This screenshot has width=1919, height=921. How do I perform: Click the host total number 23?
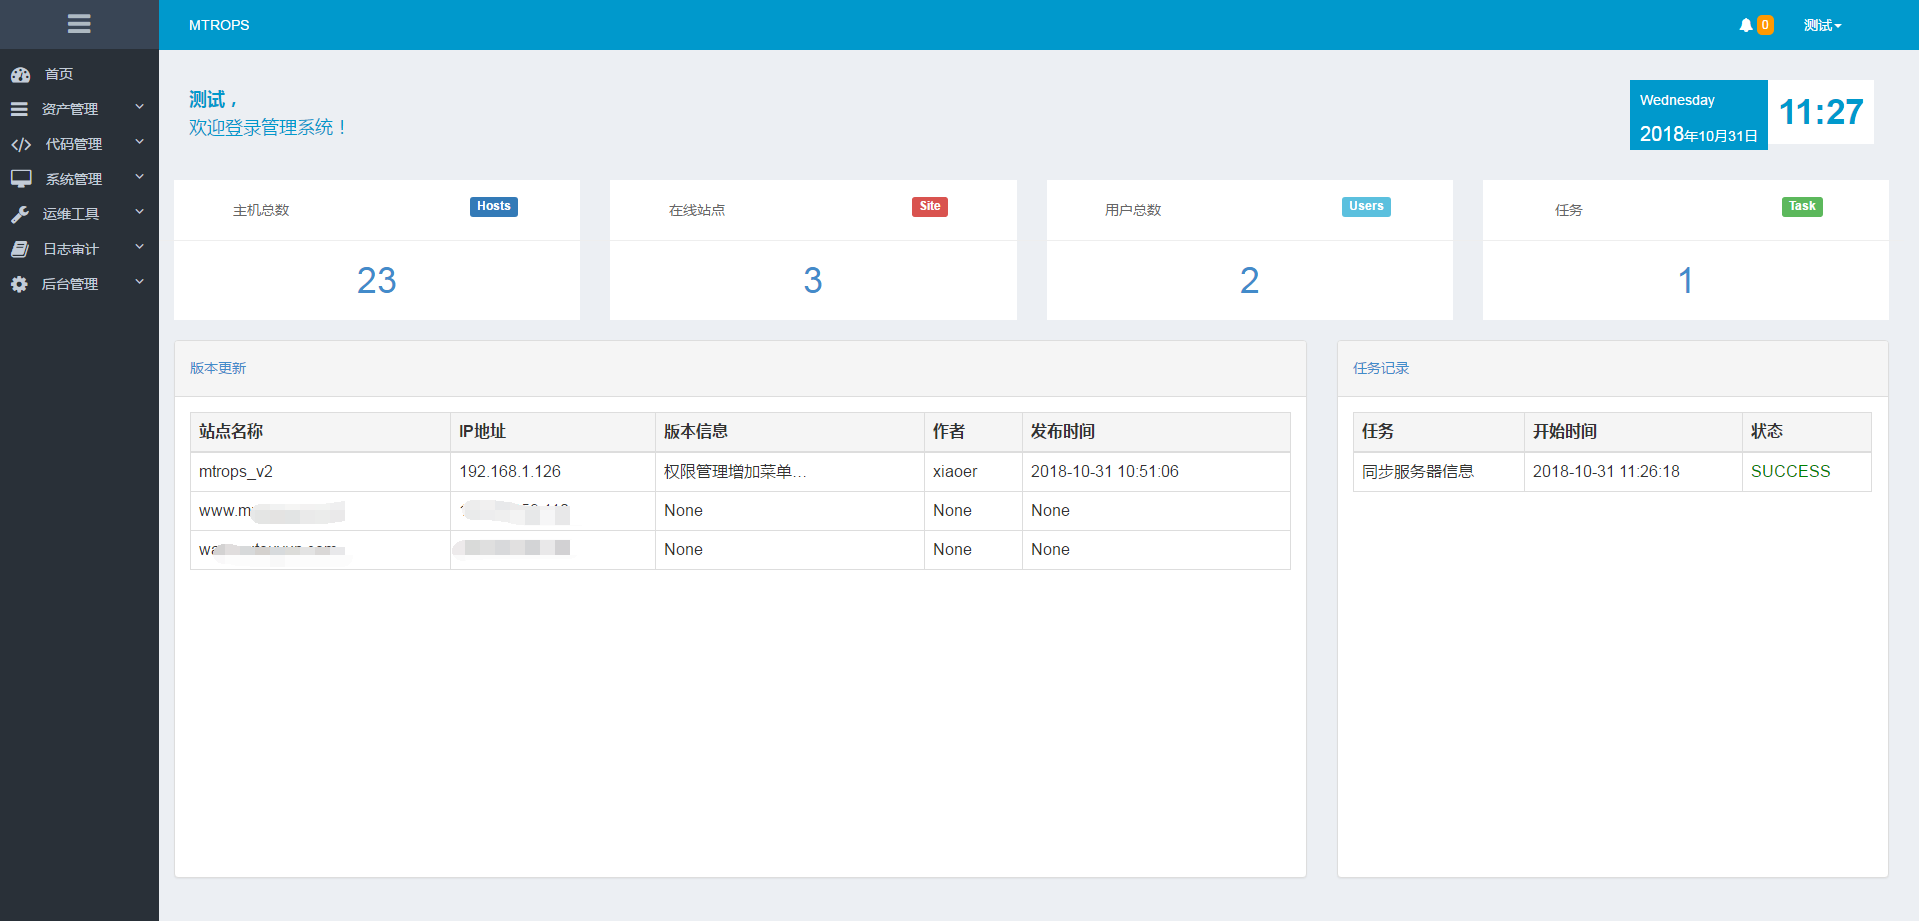click(x=377, y=280)
